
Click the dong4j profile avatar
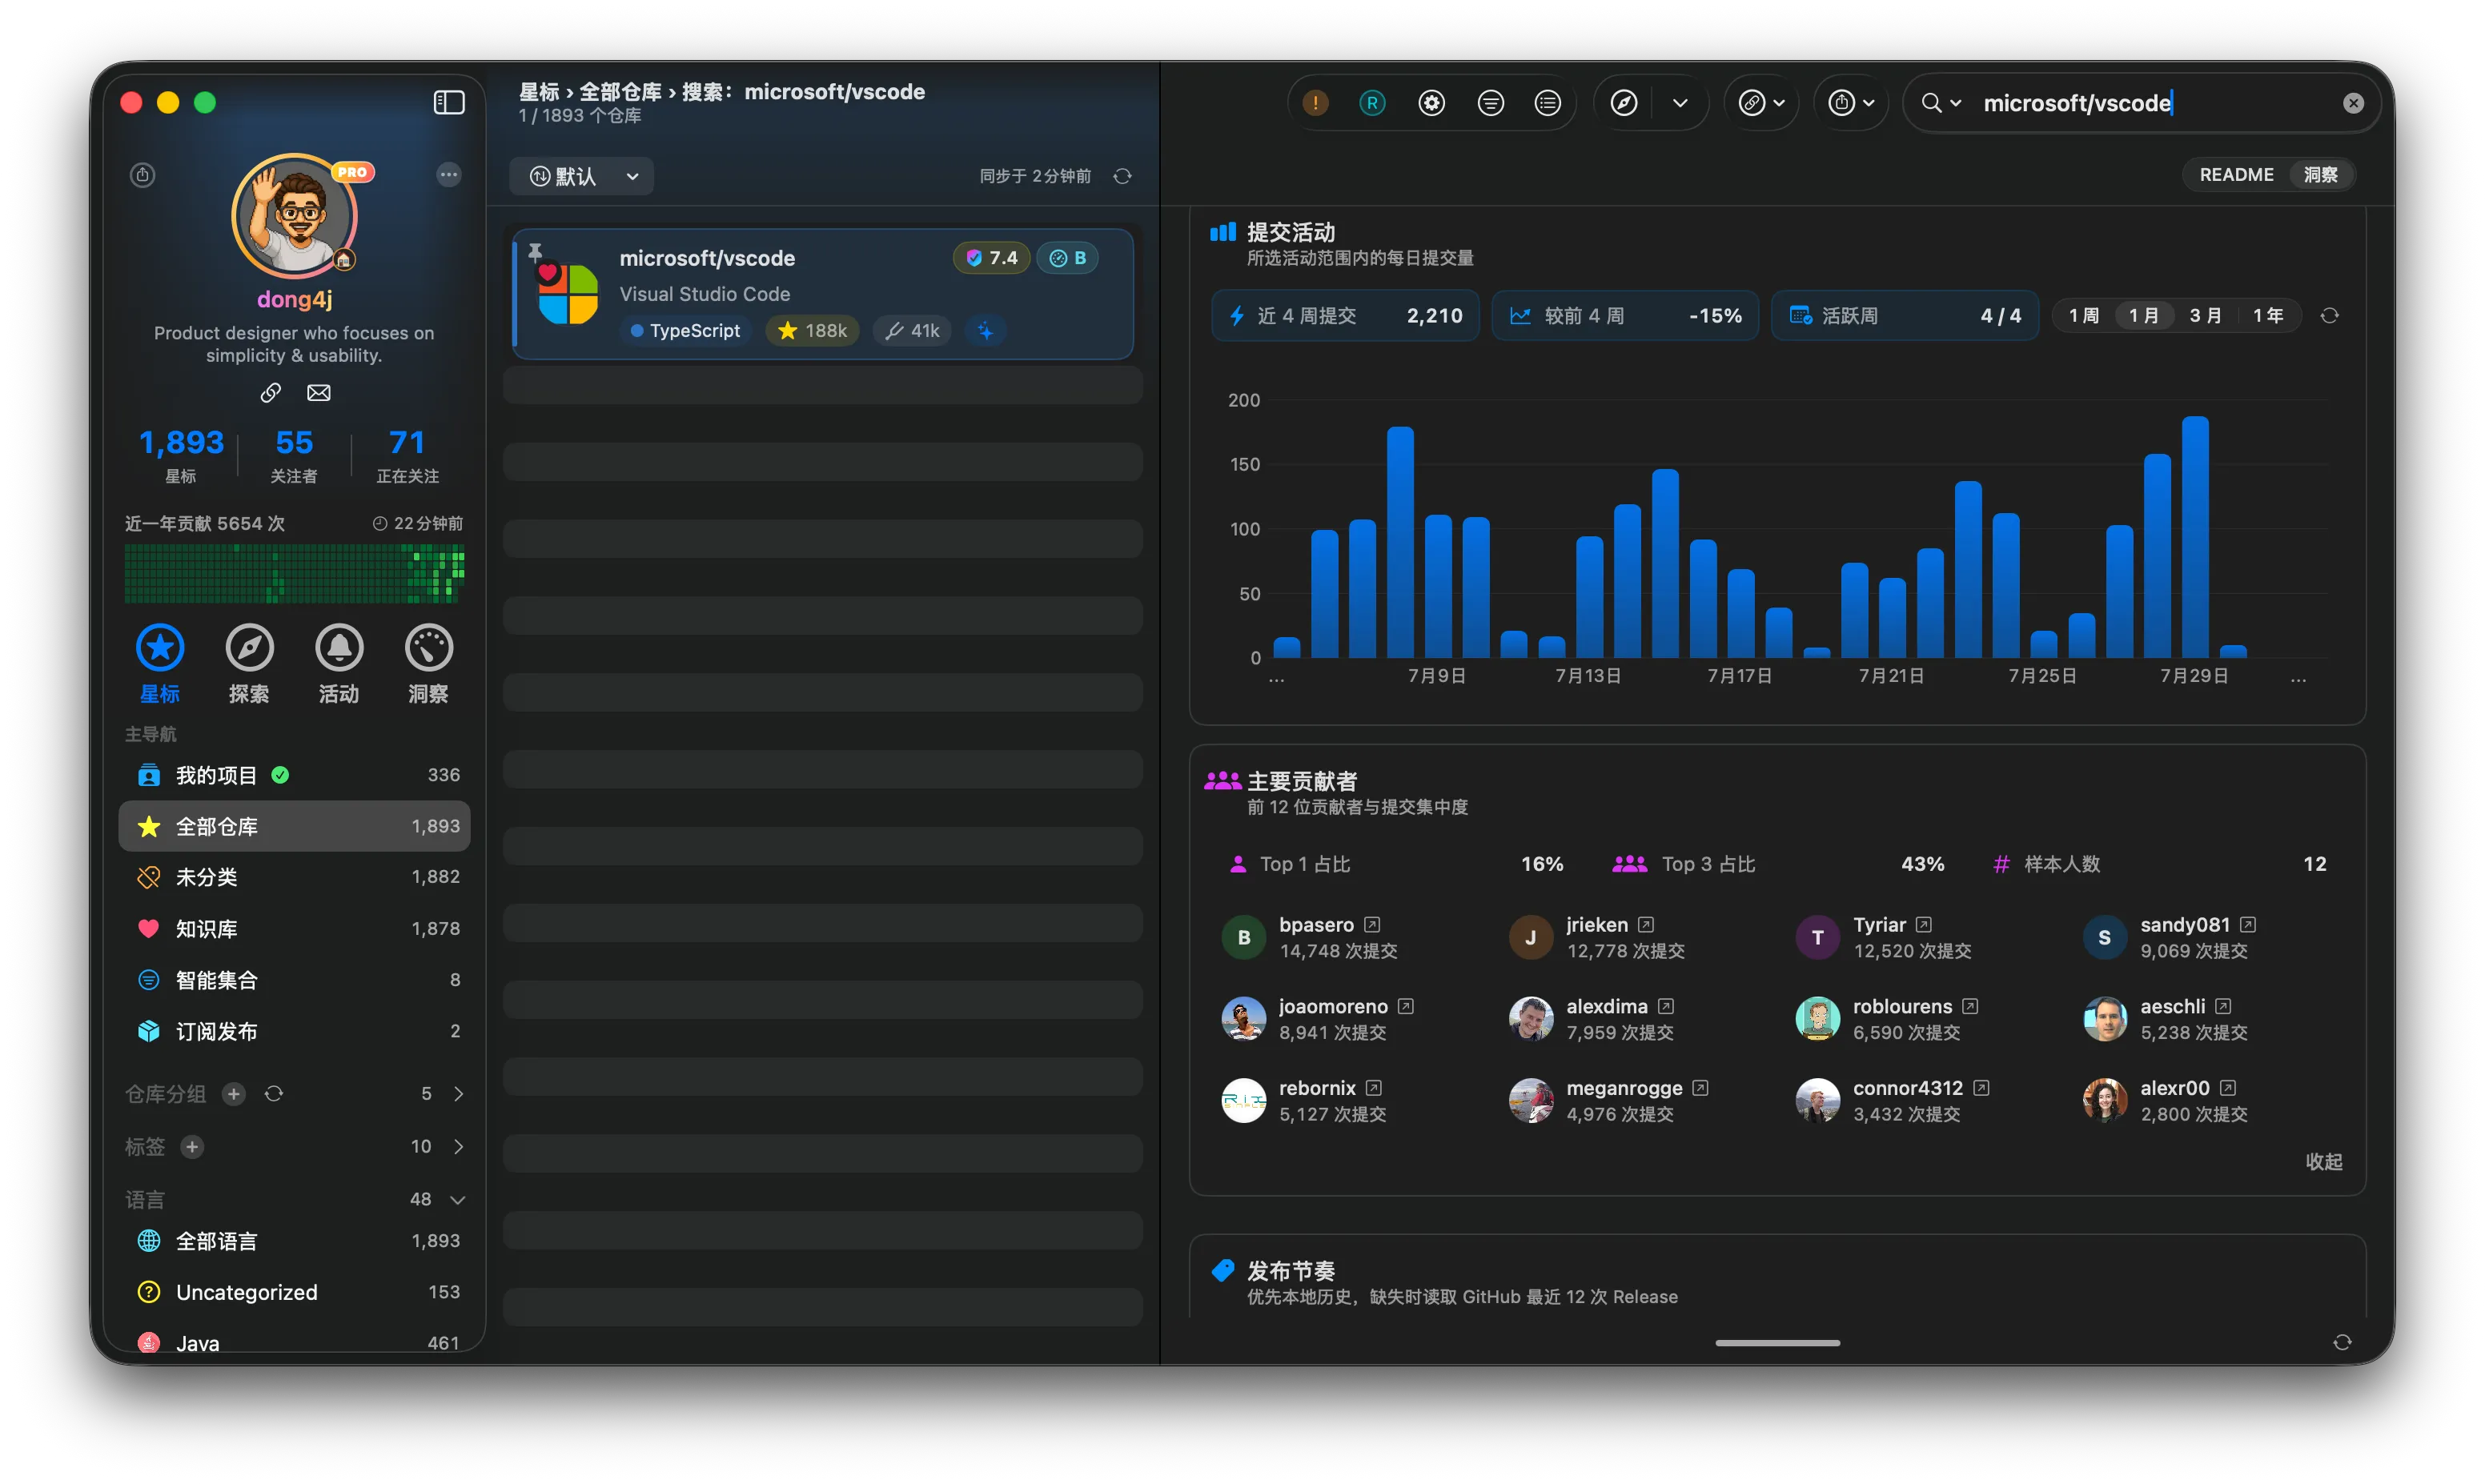tap(295, 216)
